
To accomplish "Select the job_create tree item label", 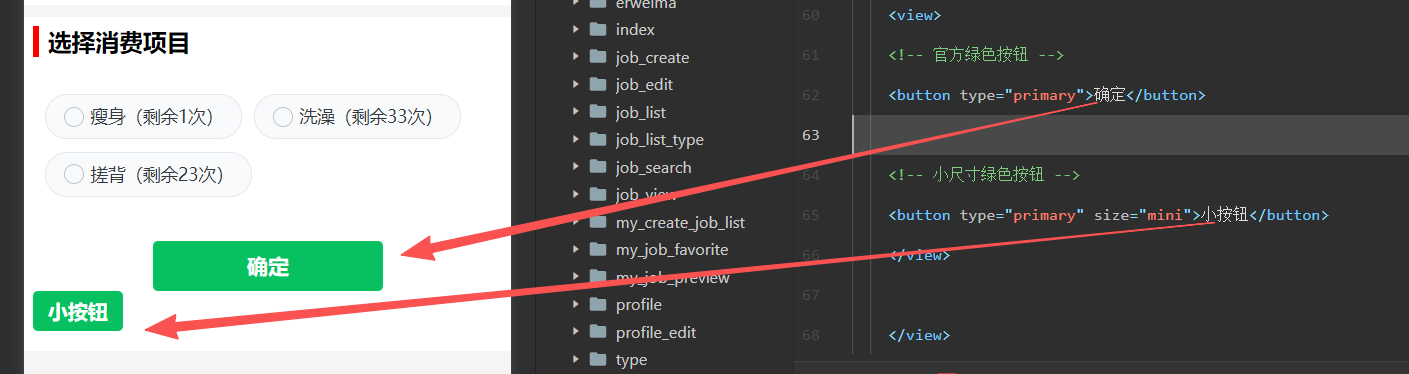I will (x=652, y=58).
